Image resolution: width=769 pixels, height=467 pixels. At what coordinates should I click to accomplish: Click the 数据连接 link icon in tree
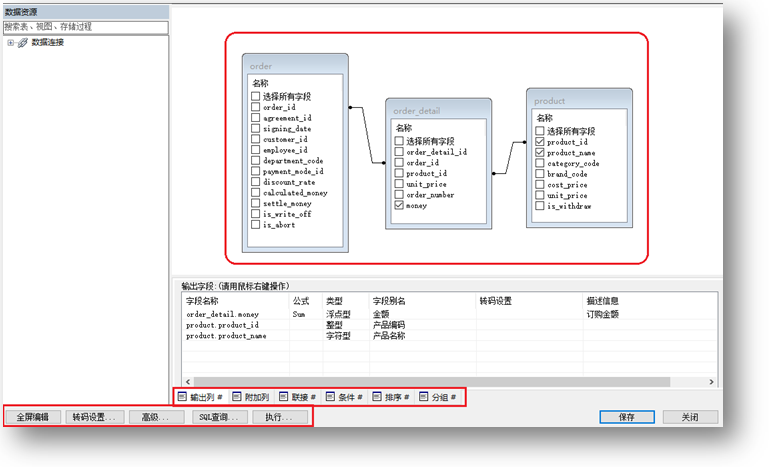click(x=23, y=43)
